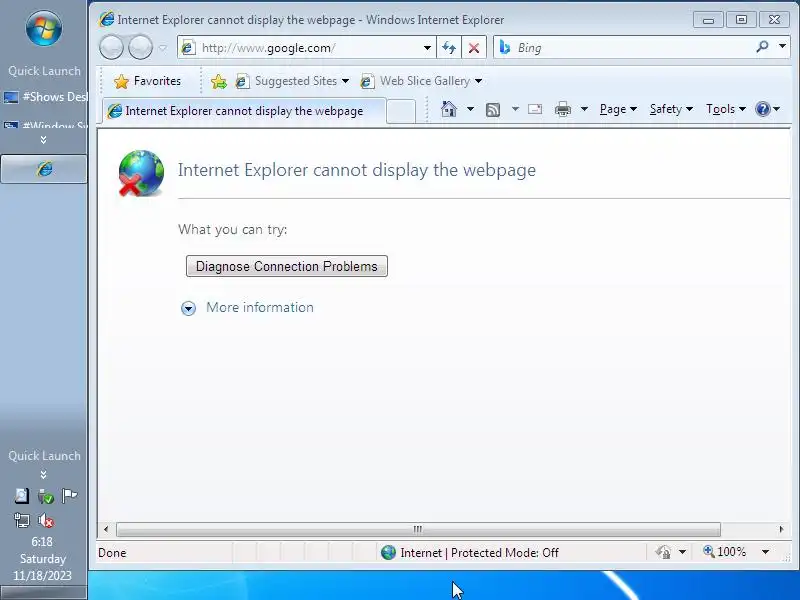The height and width of the screenshot is (600, 800).
Task: Expand the Print options dropdown arrow
Action: tap(585, 109)
